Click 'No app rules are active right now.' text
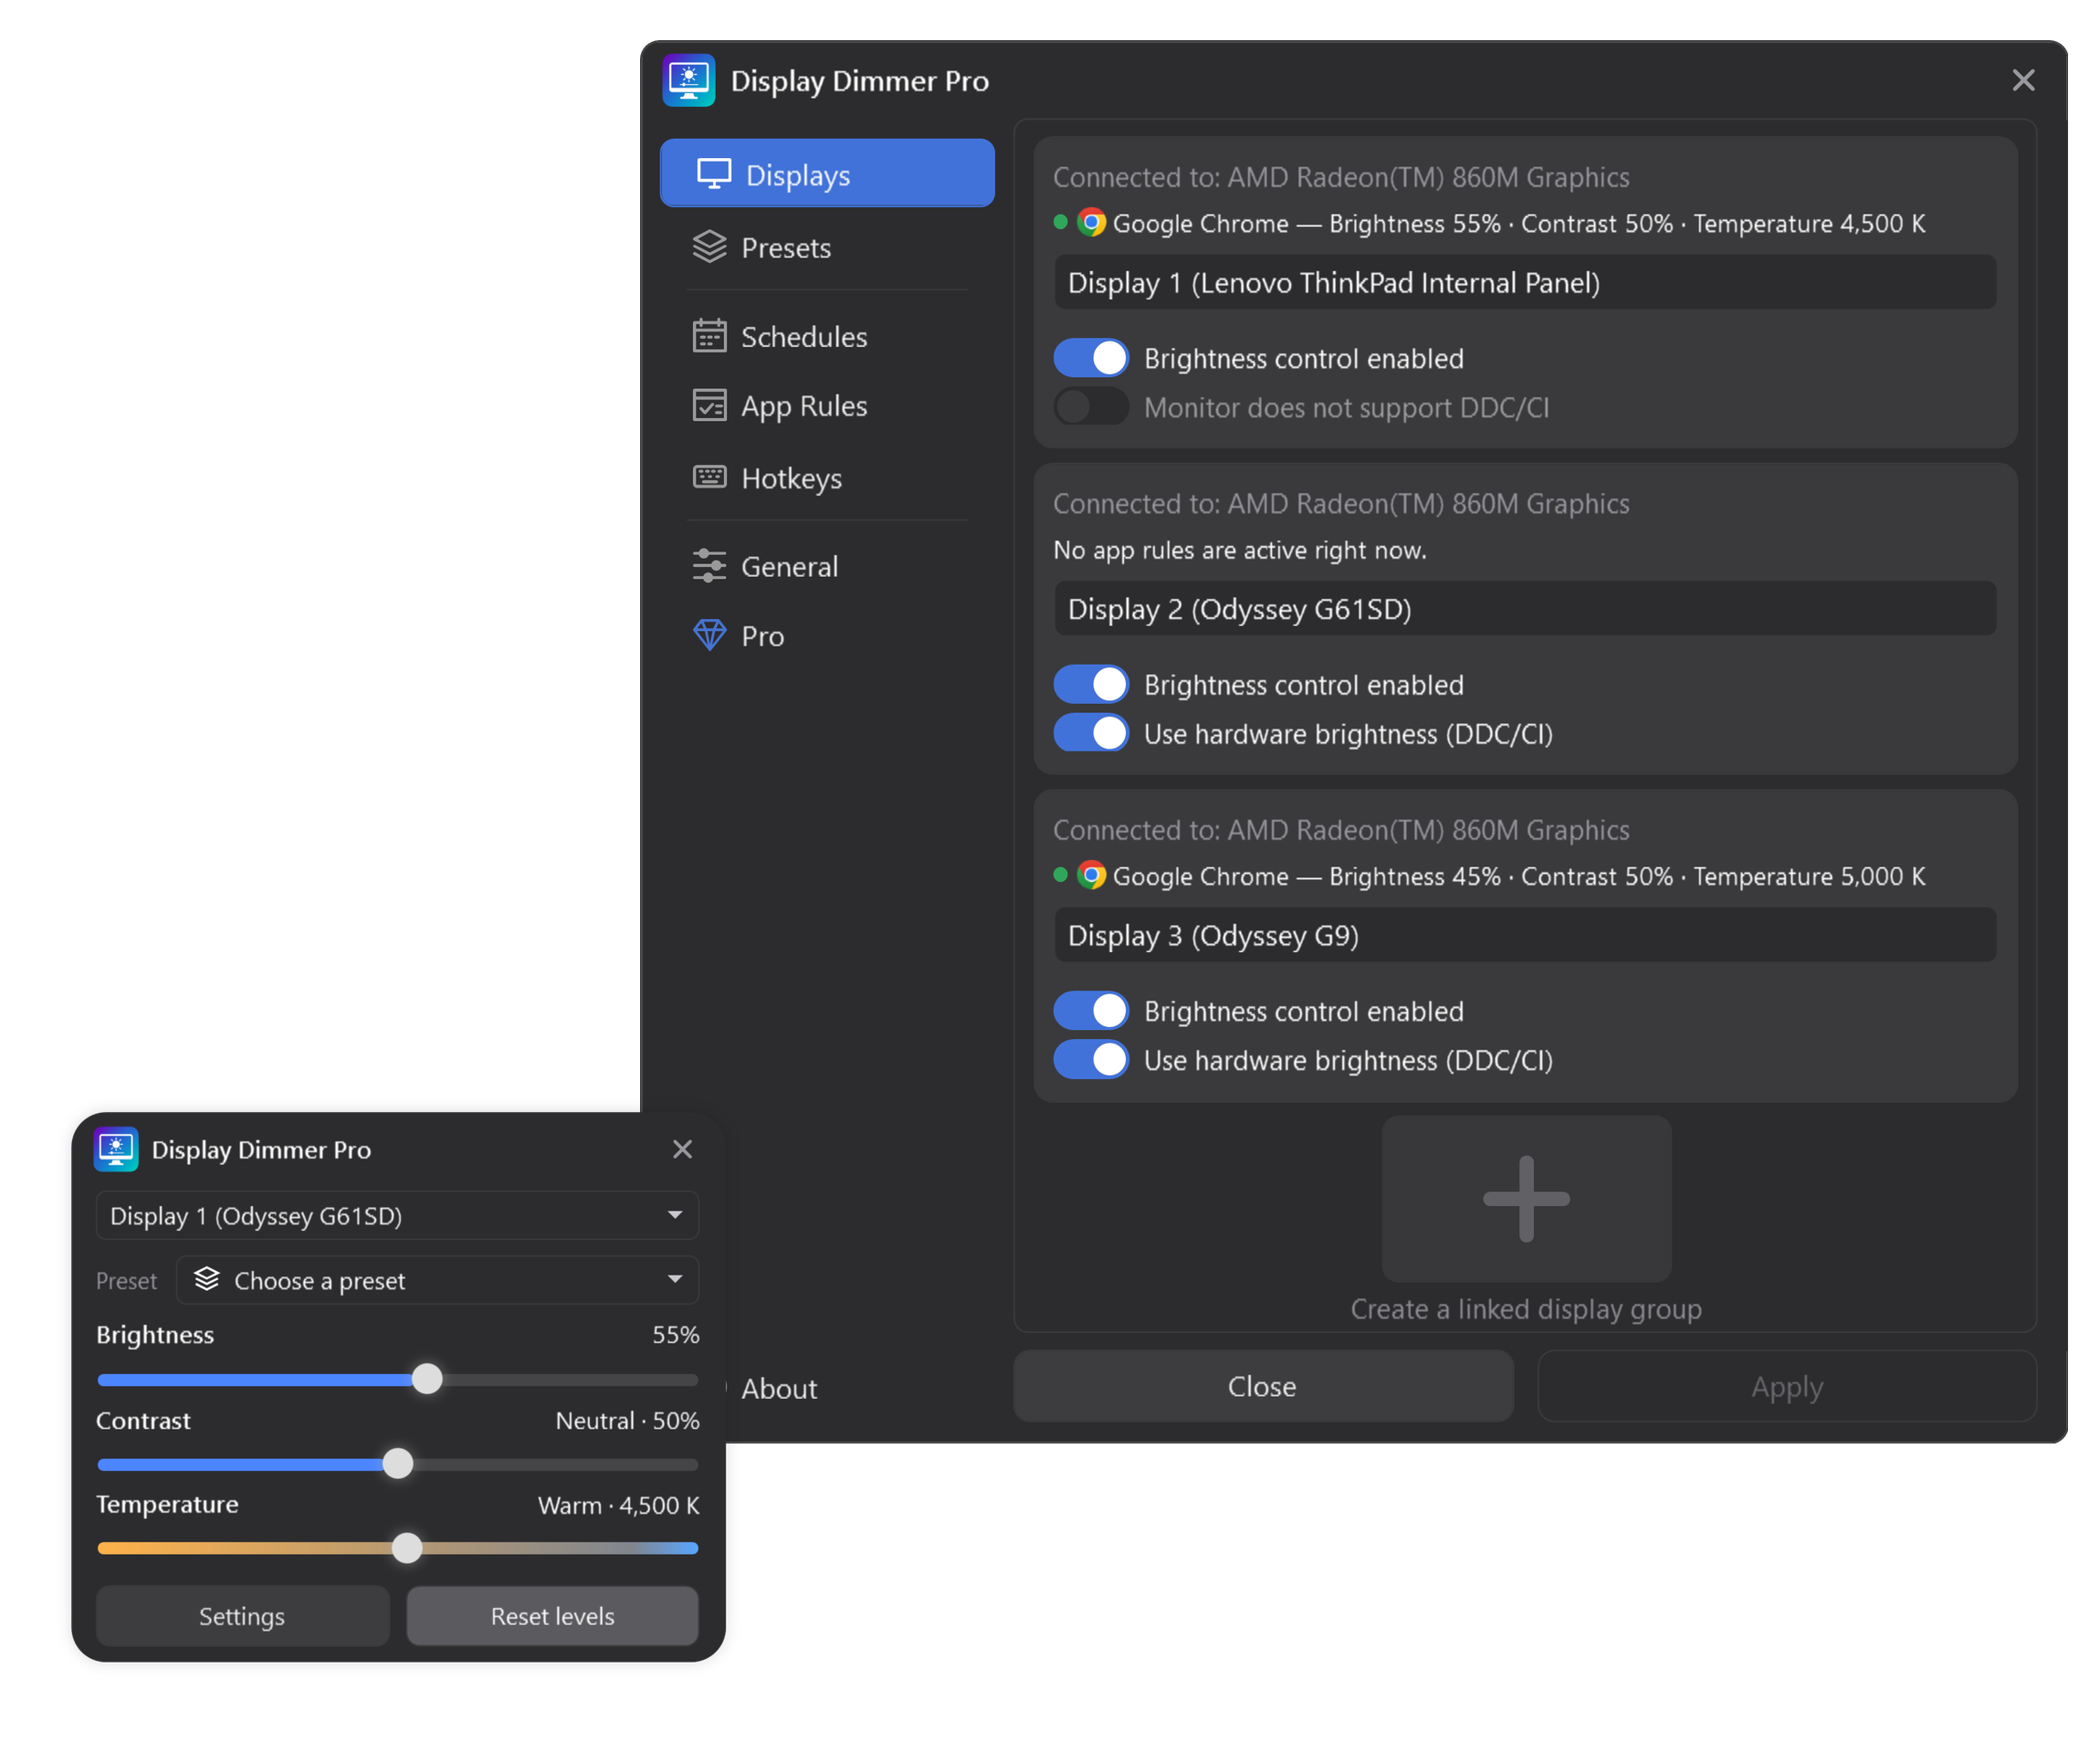Image resolution: width=2100 pixels, height=1753 pixels. point(1239,550)
